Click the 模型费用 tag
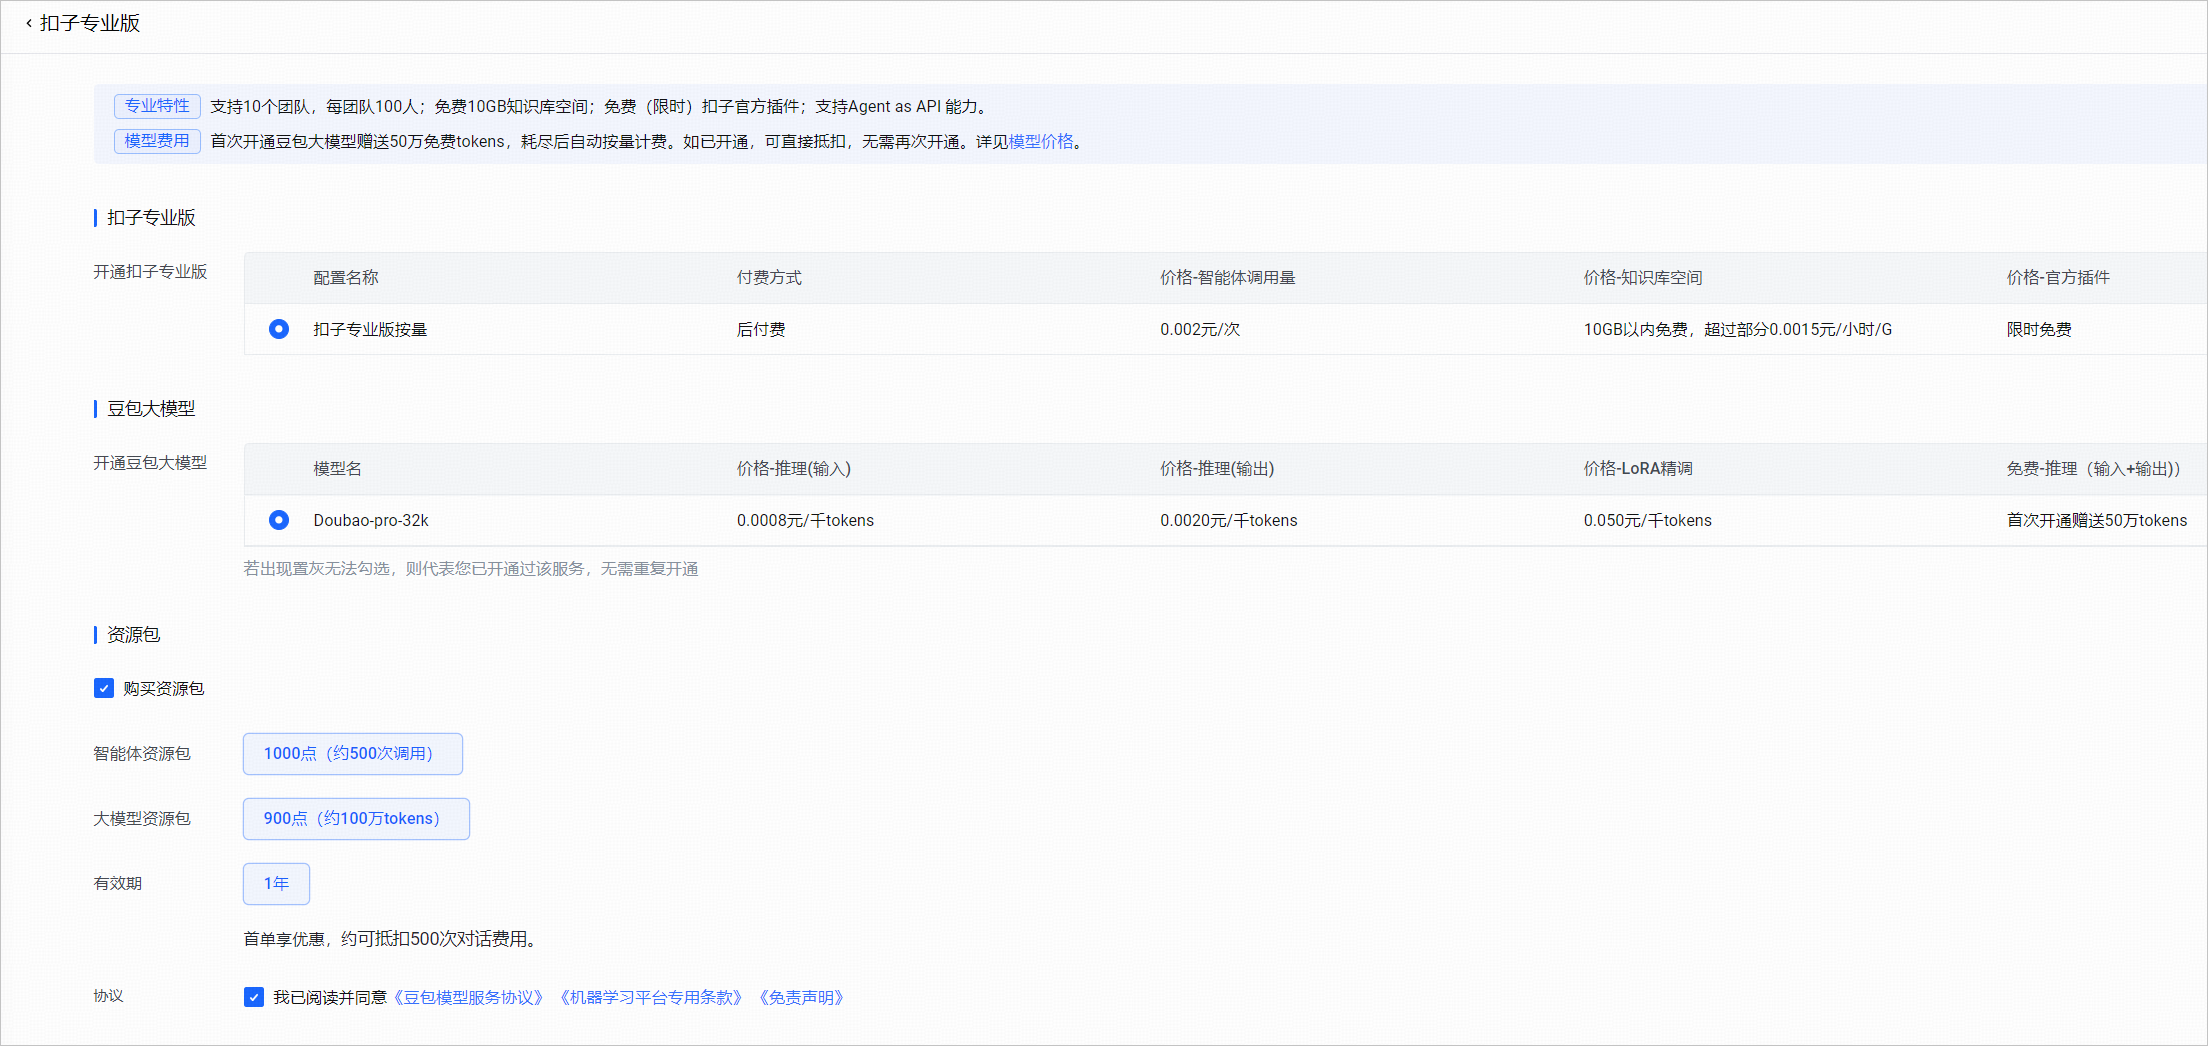2208x1046 pixels. coord(157,141)
